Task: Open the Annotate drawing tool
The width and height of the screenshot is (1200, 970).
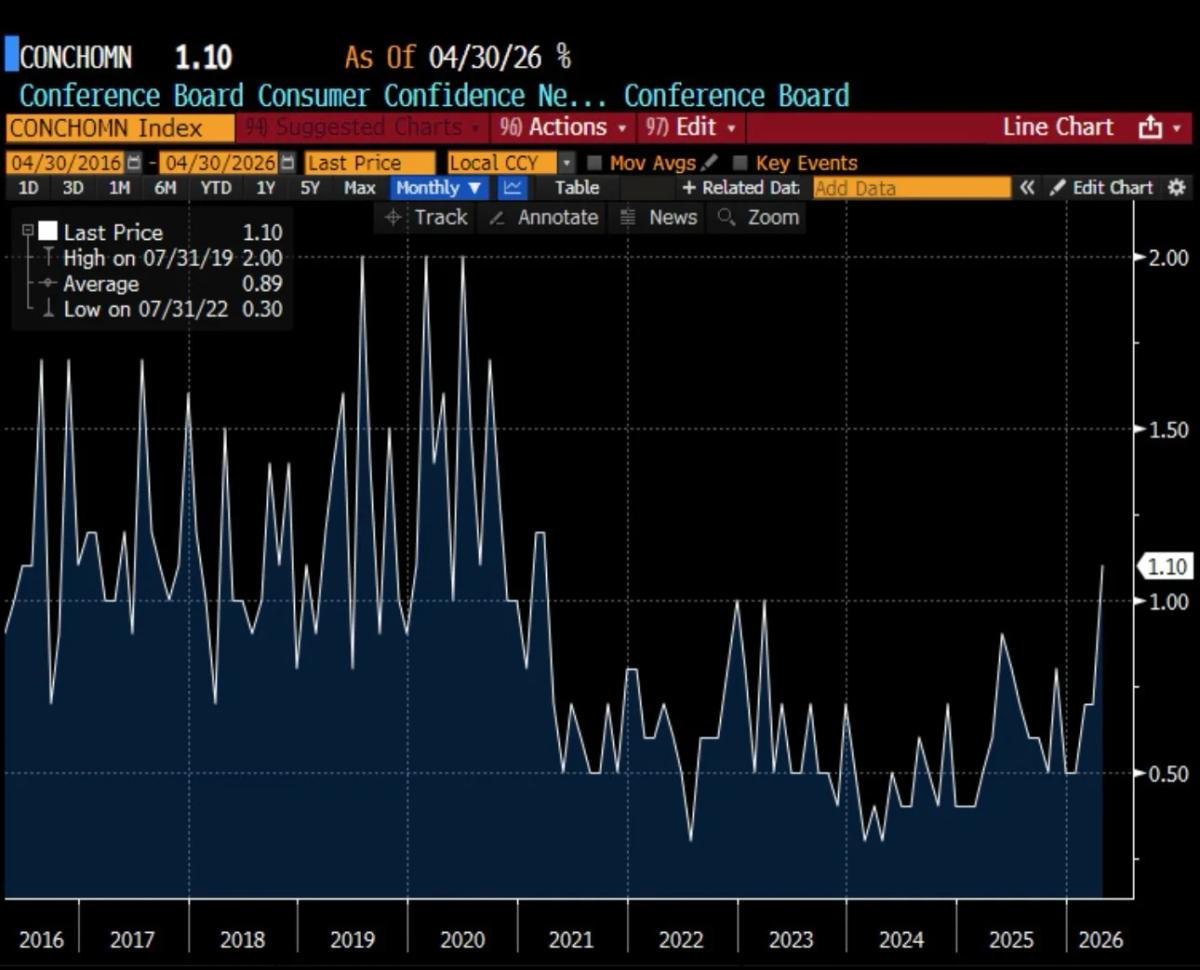Action: [x=545, y=217]
